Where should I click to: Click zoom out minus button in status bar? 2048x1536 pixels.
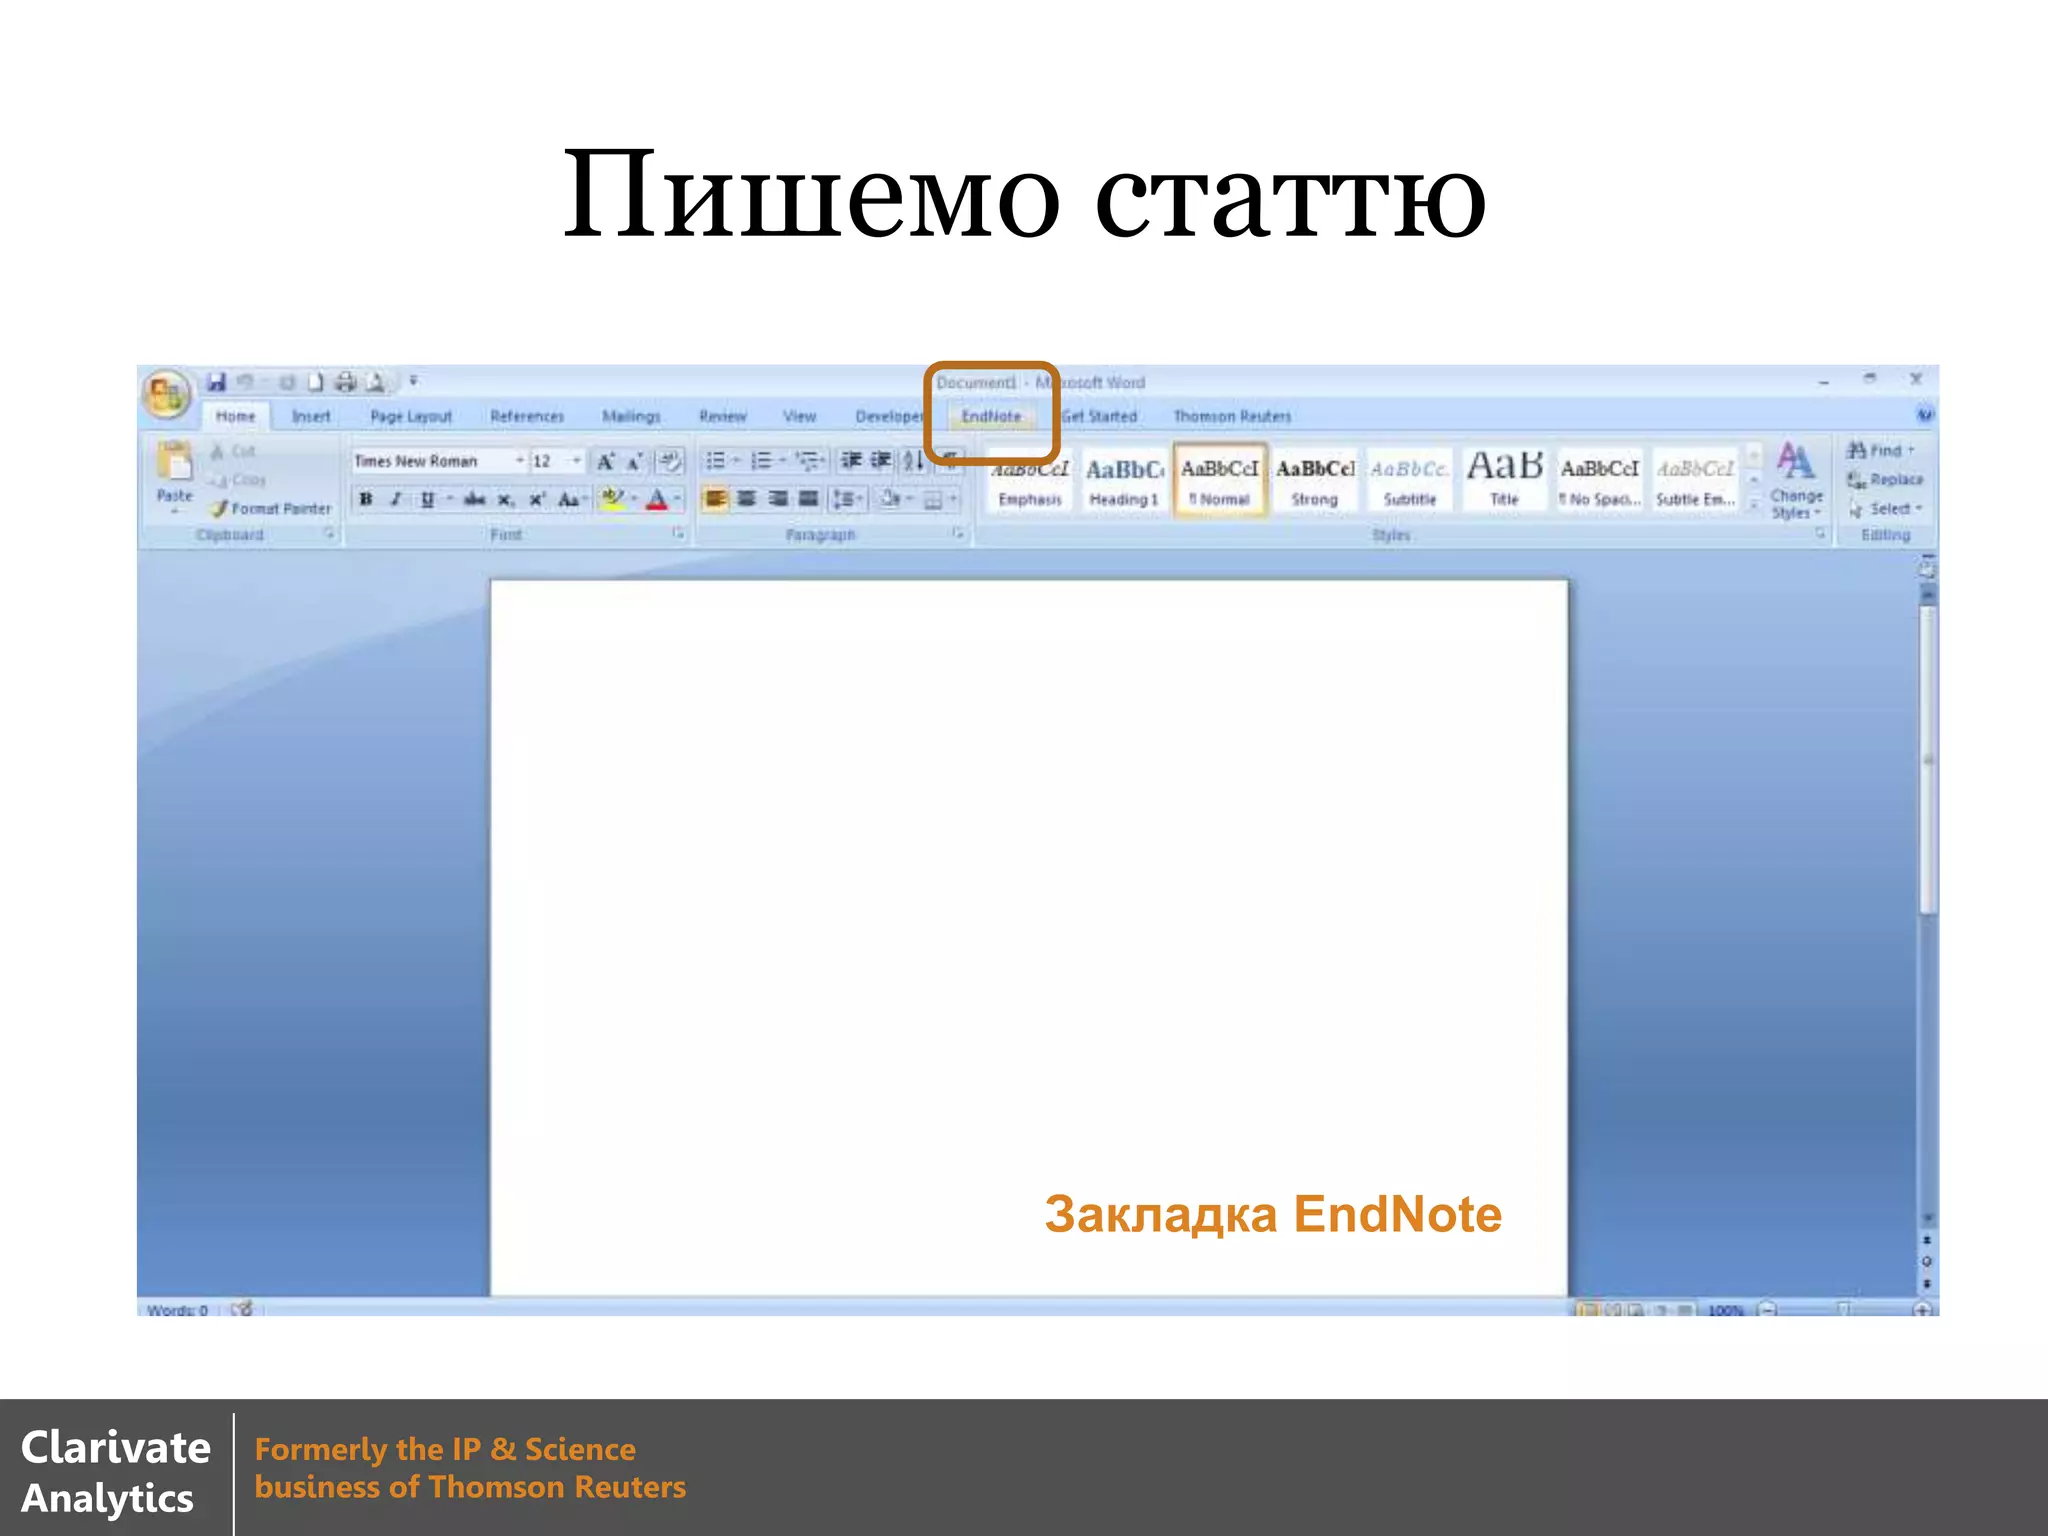tap(1768, 1309)
